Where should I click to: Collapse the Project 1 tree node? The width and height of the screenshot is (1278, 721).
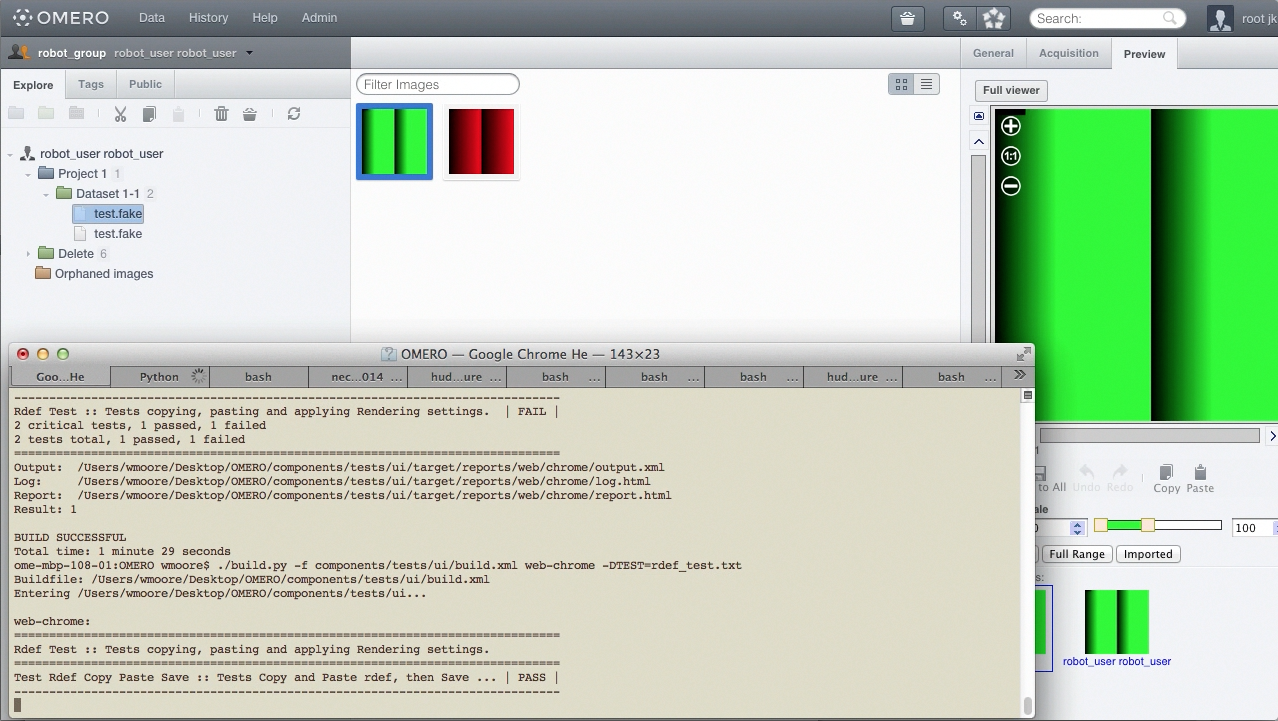pos(28,174)
